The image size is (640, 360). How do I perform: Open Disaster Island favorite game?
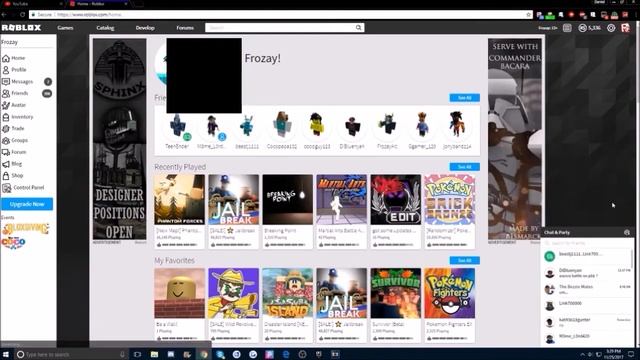pyautogui.click(x=288, y=293)
